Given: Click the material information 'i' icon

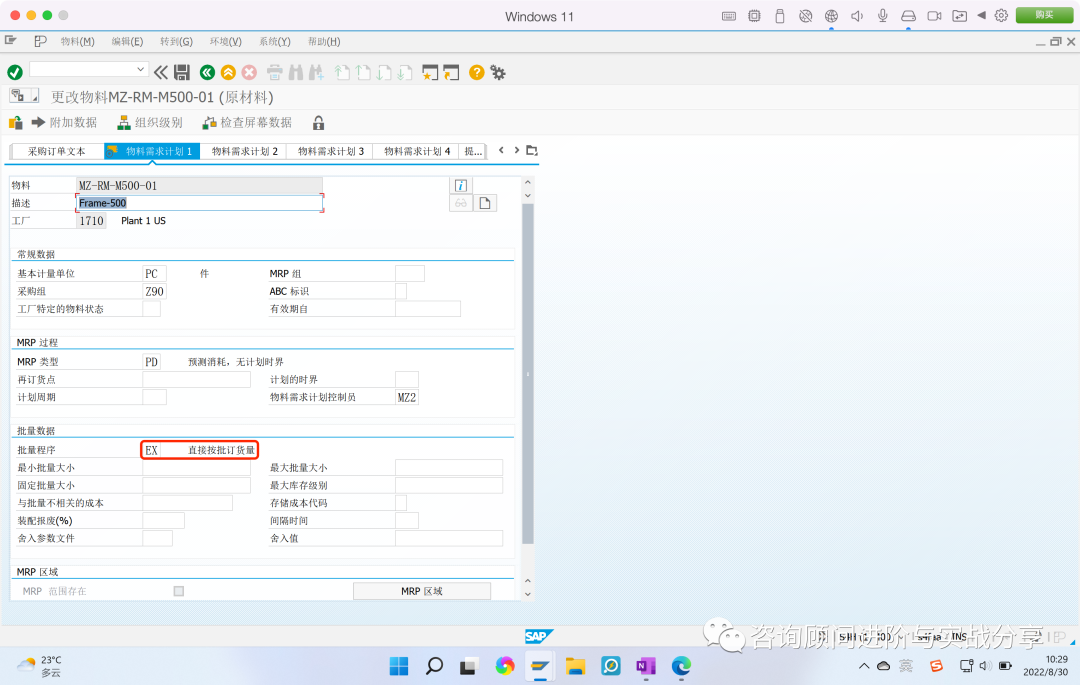Looking at the screenshot, I should tap(461, 185).
